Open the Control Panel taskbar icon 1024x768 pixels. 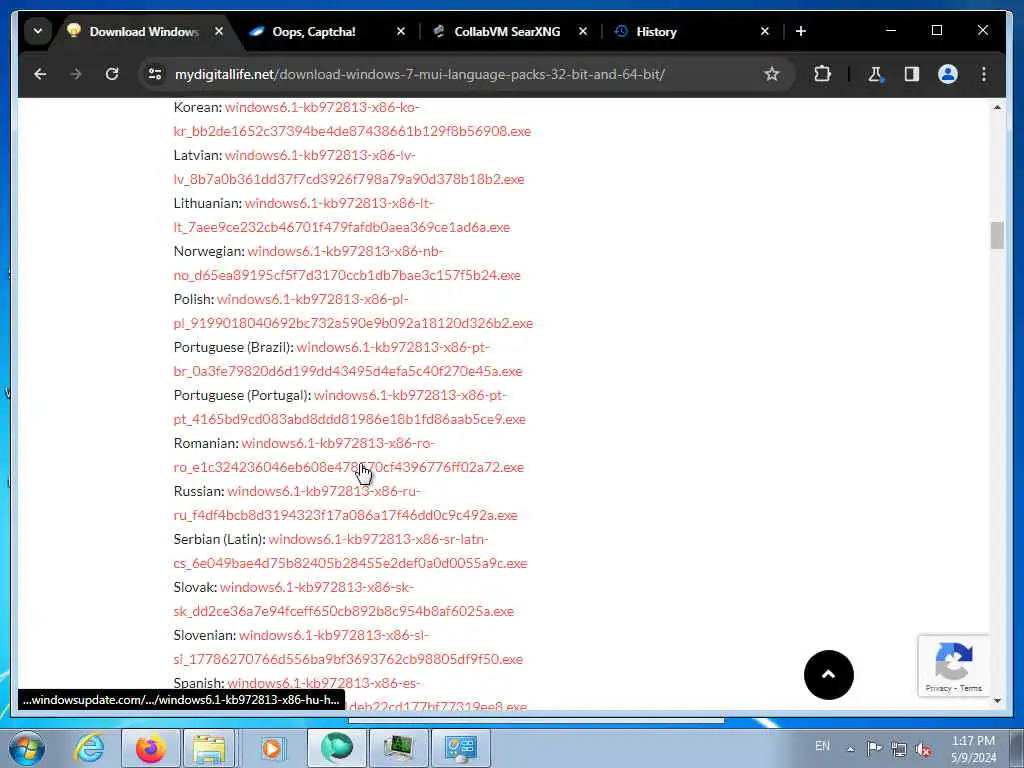click(461, 748)
